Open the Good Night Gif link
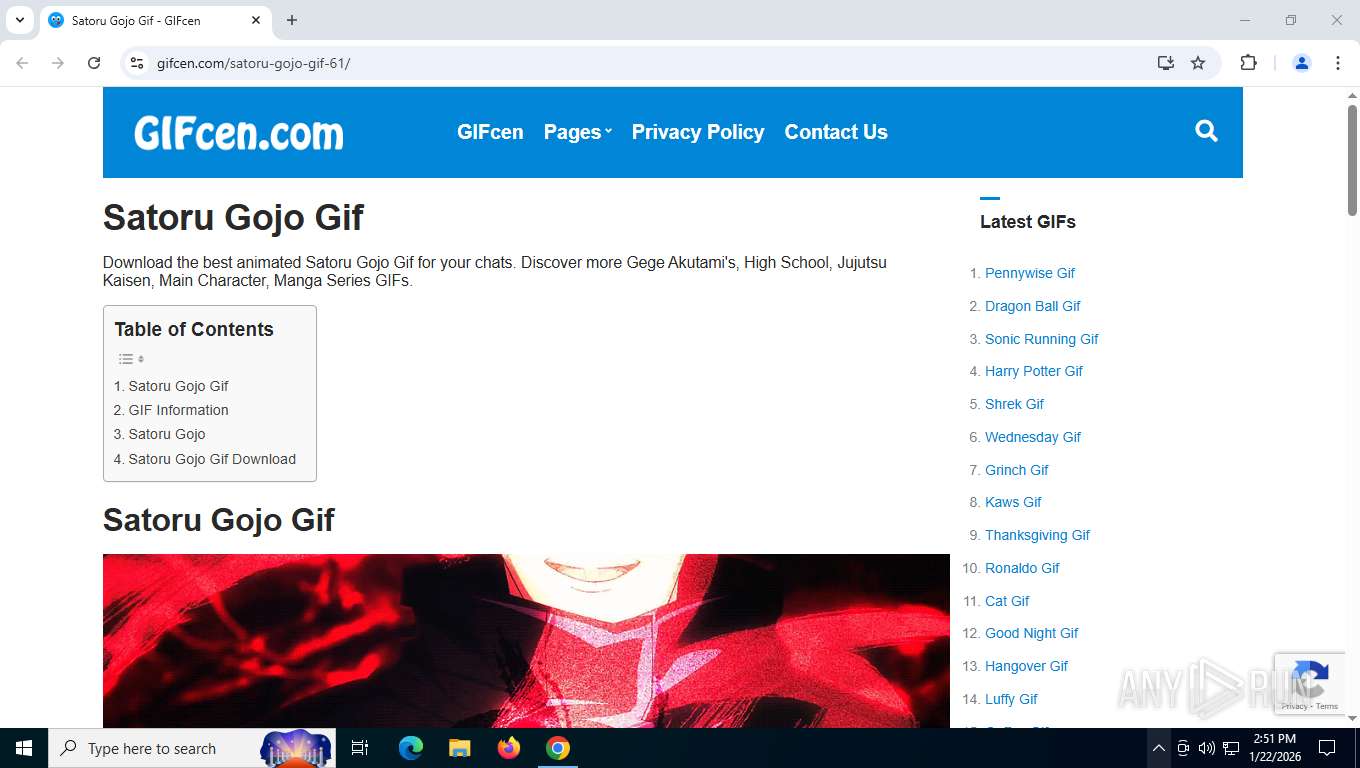Screen dimensions: 1360x768 click(x=1032, y=633)
